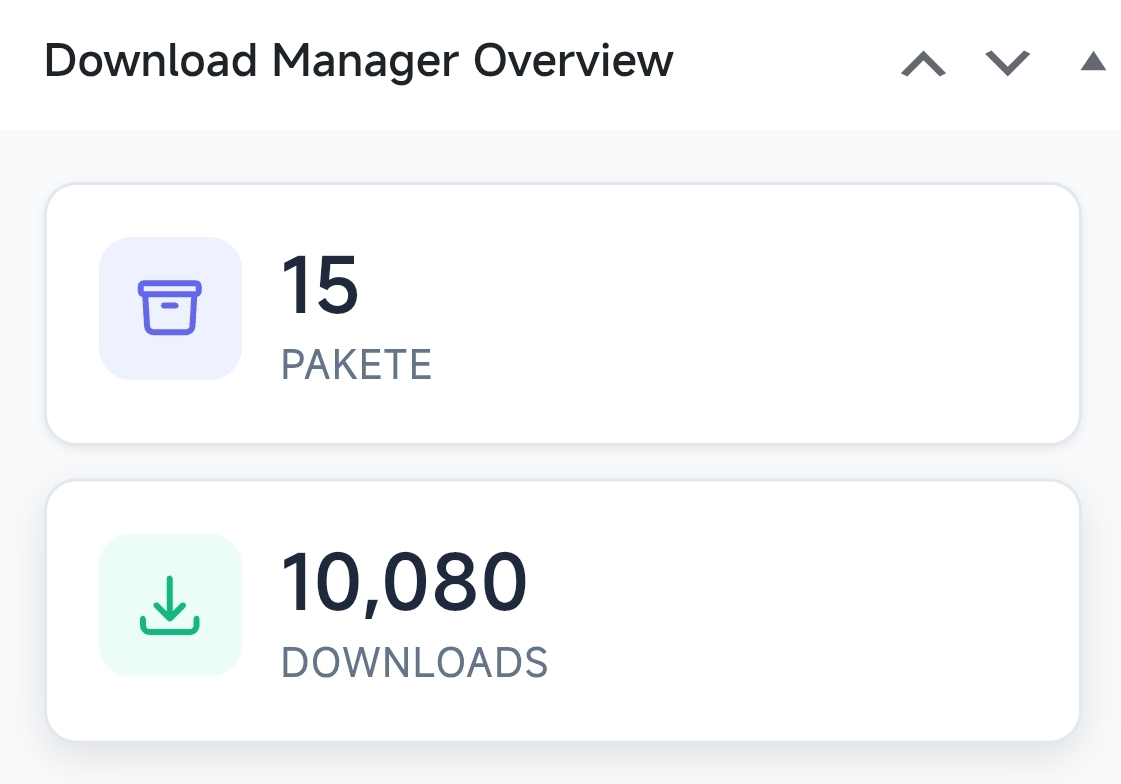The width and height of the screenshot is (1121, 784).
Task: Select the Pakete stat card's blank area
Action: (751, 313)
